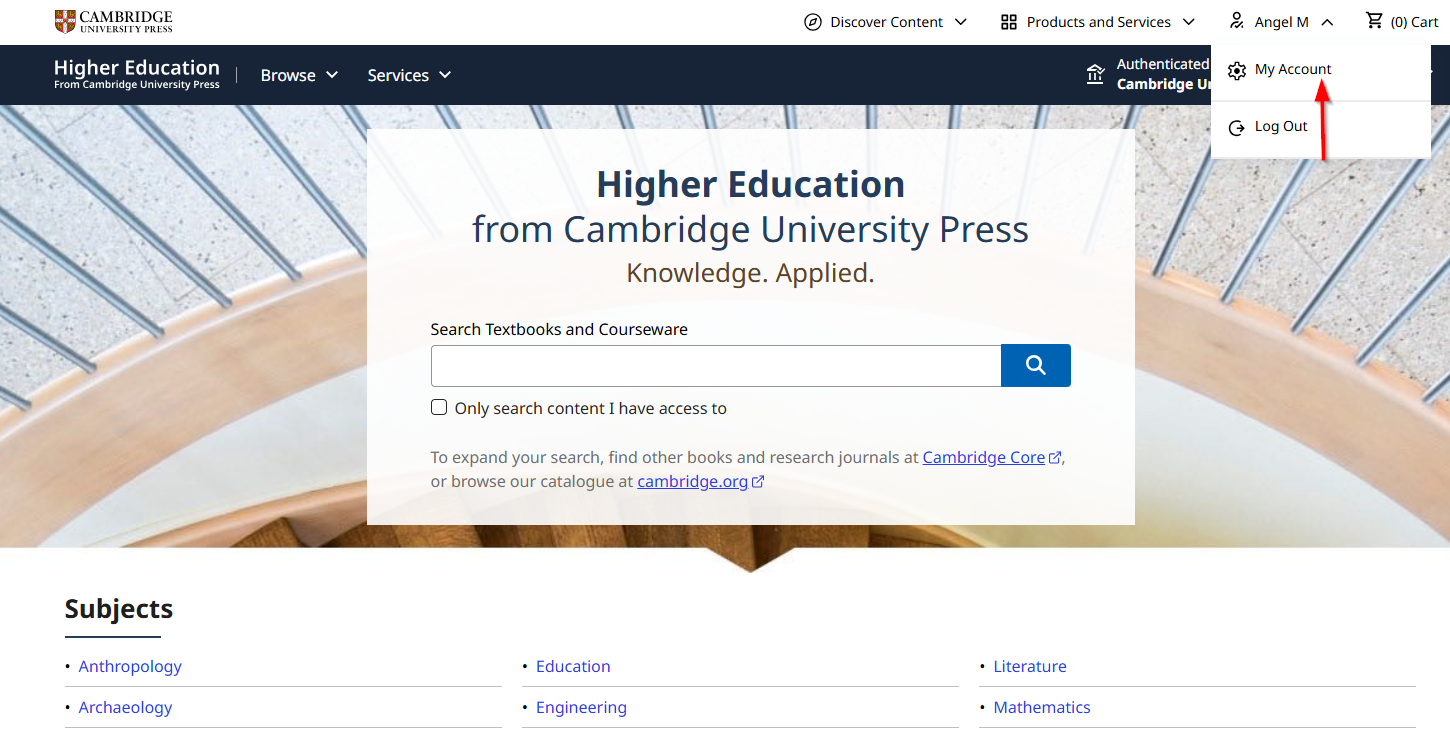1450x740 pixels.
Task: Click the compass icon beside Discover Content
Action: (813, 22)
